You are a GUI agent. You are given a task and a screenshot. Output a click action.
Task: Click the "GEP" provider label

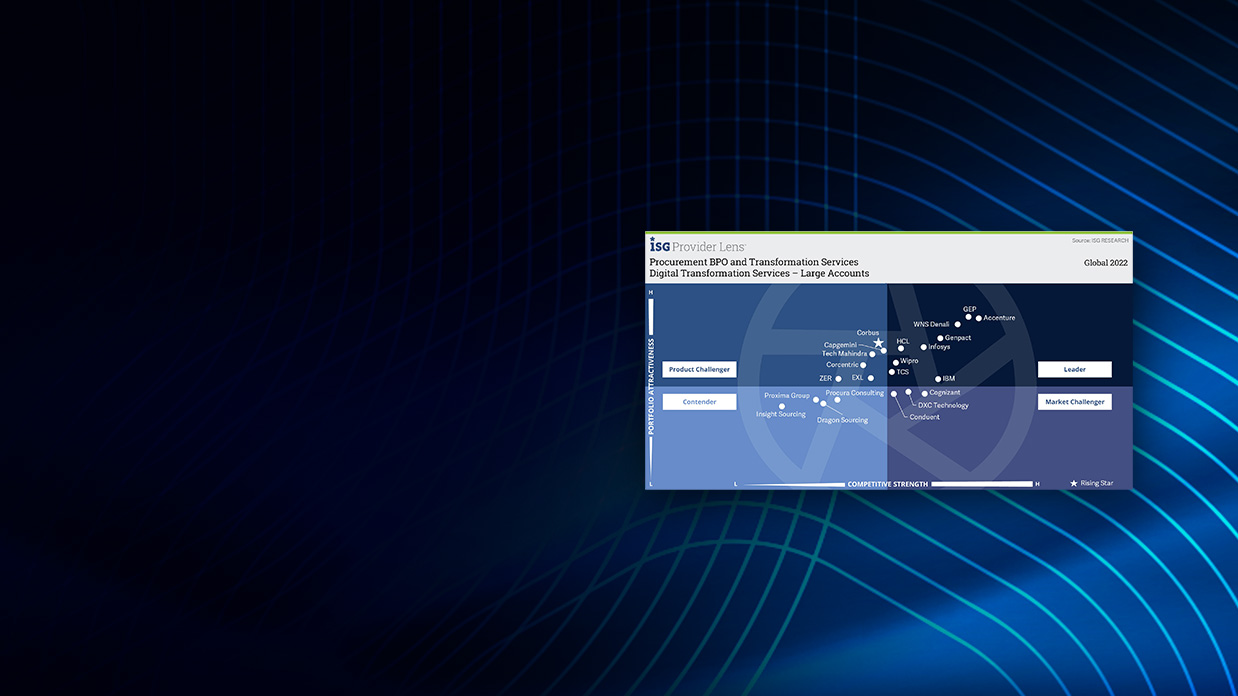pyautogui.click(x=970, y=309)
